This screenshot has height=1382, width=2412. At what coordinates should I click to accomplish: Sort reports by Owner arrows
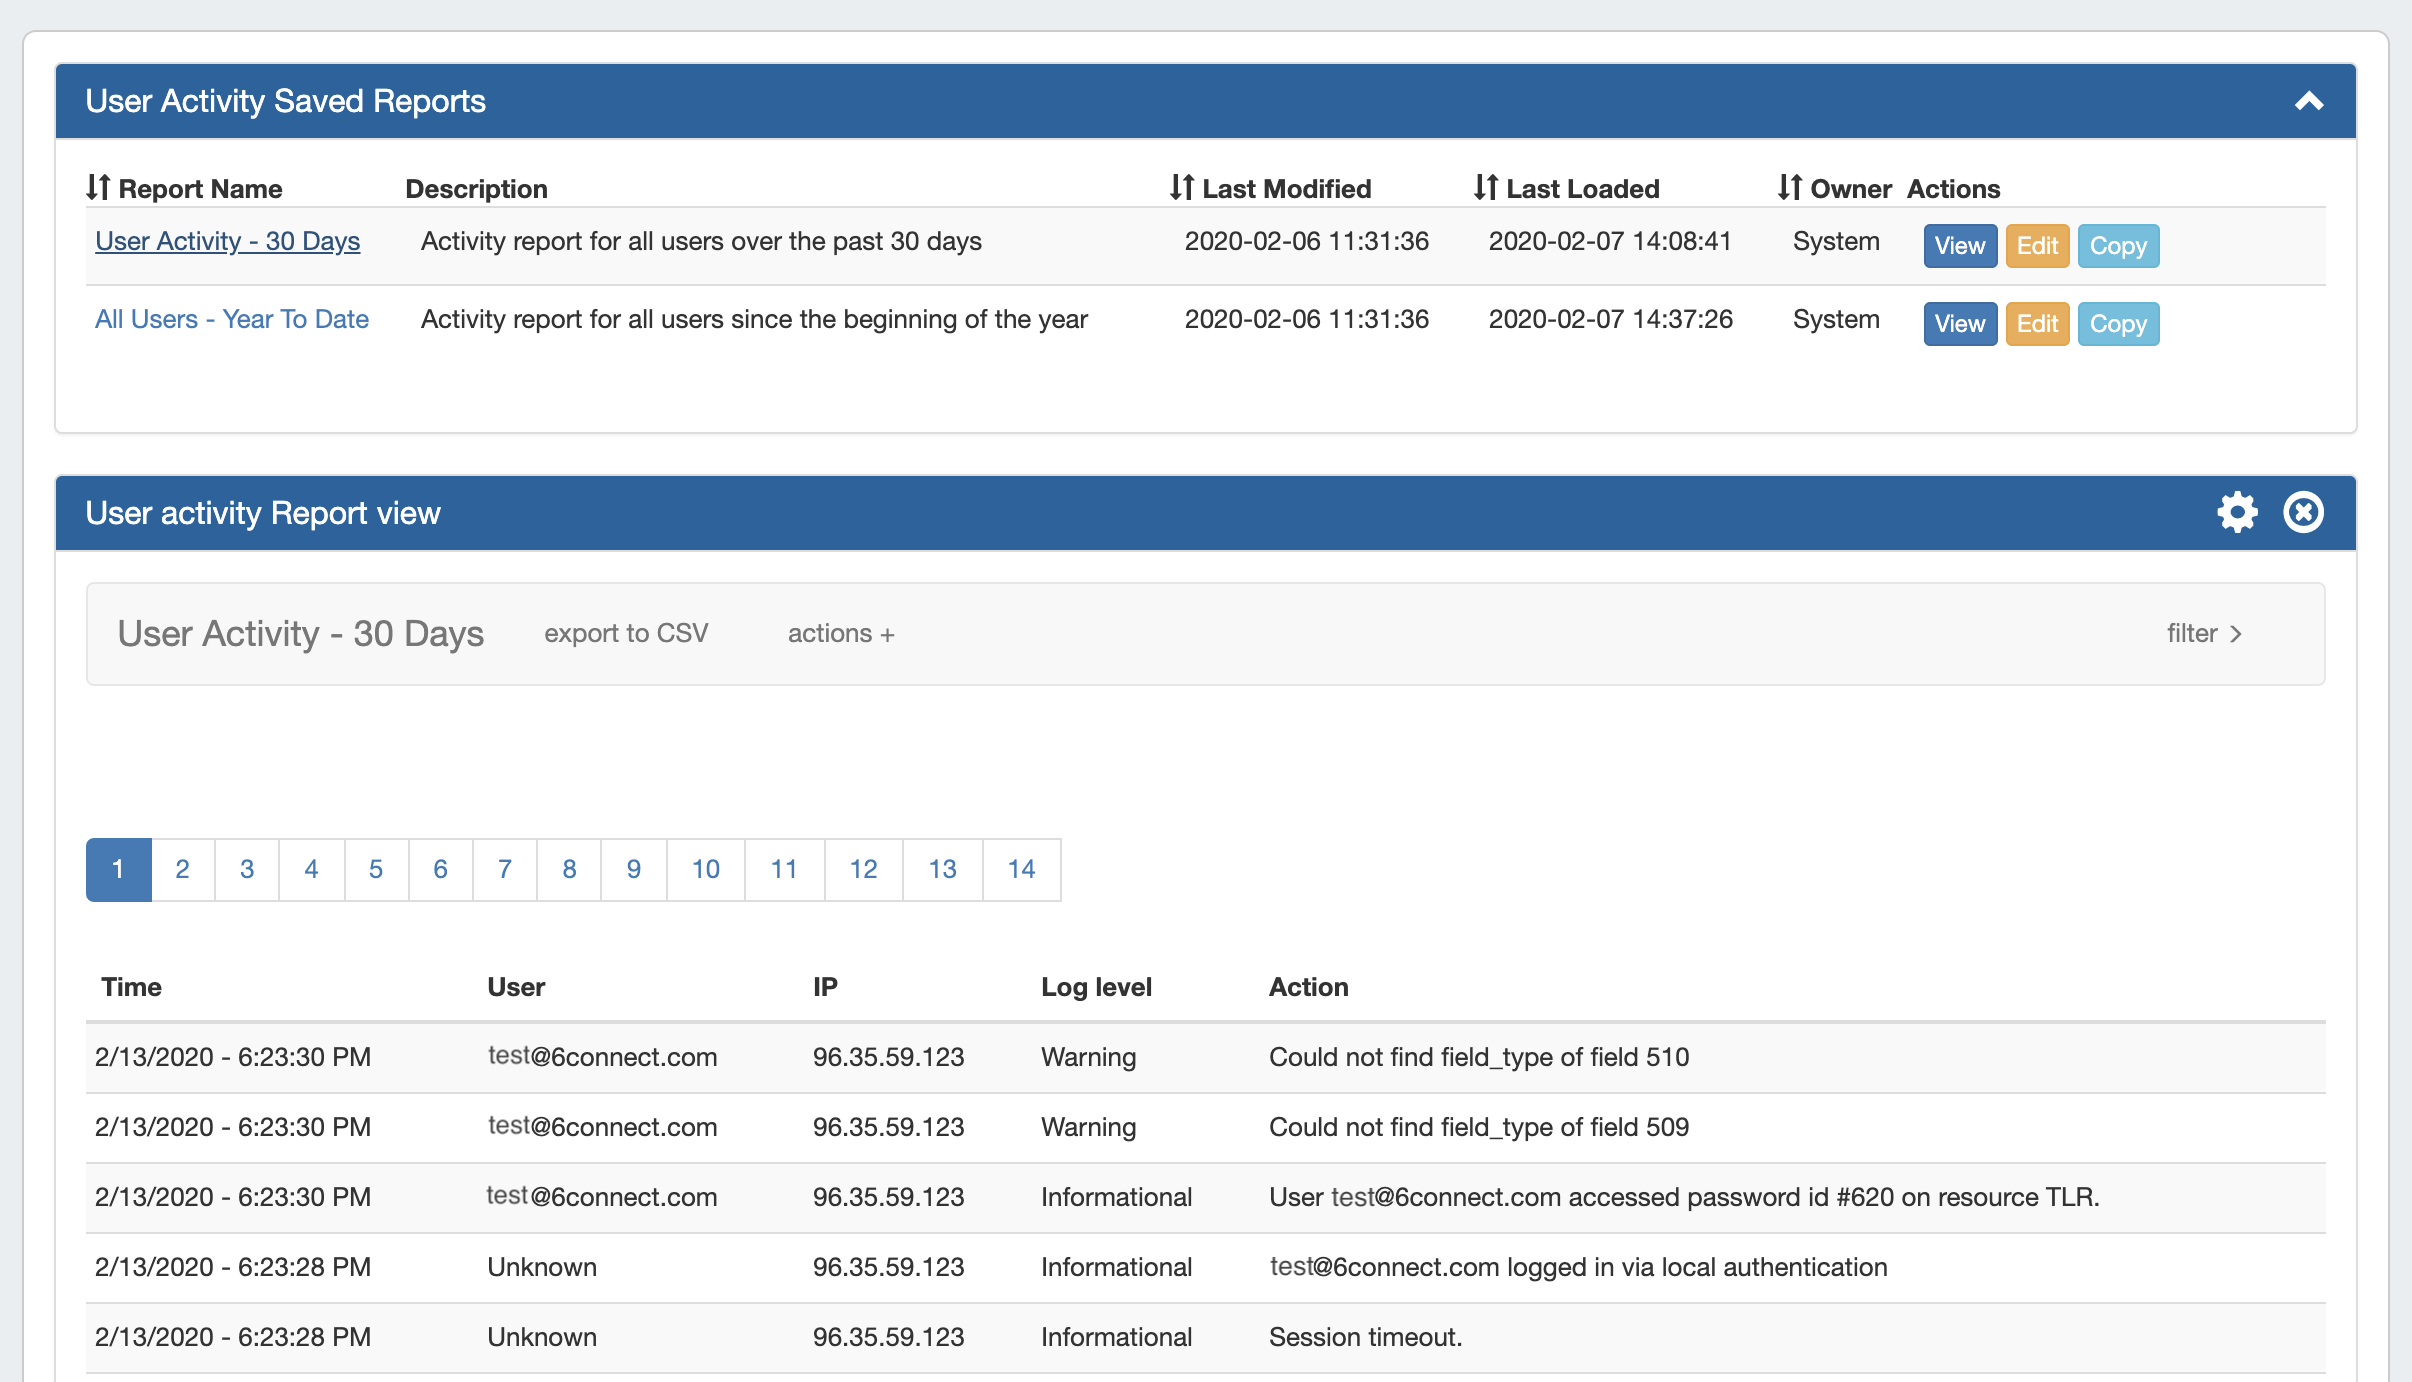(1790, 188)
